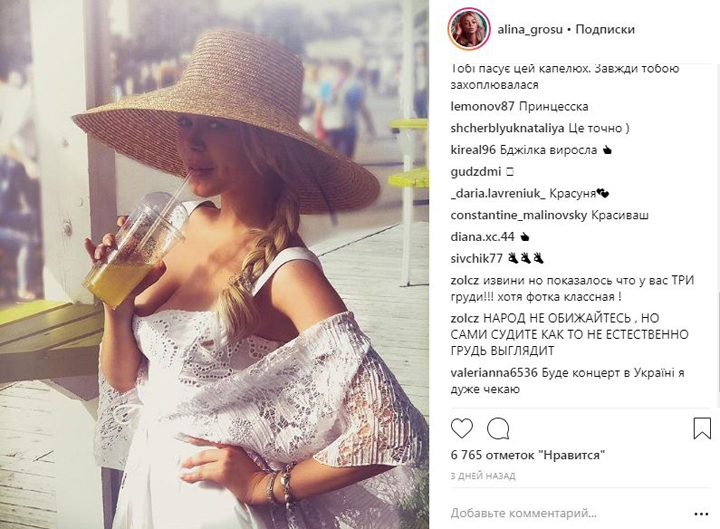Image resolution: width=720 pixels, height=529 pixels.
Task: Add a comment in the input field
Action: tap(569, 513)
